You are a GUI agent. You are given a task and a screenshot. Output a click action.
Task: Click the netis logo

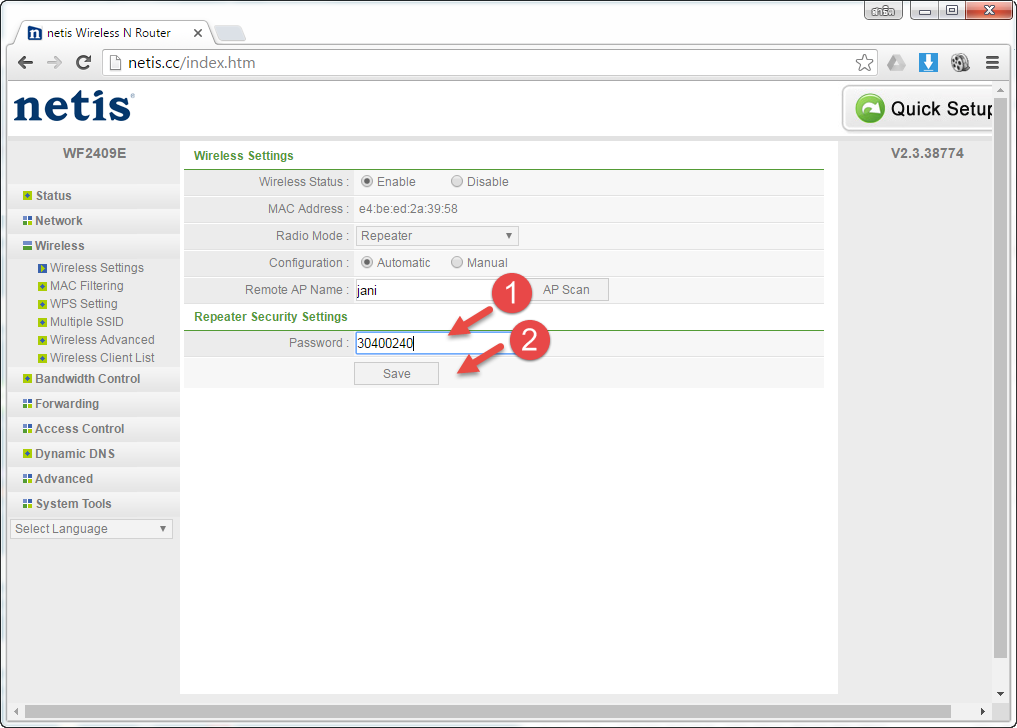74,106
